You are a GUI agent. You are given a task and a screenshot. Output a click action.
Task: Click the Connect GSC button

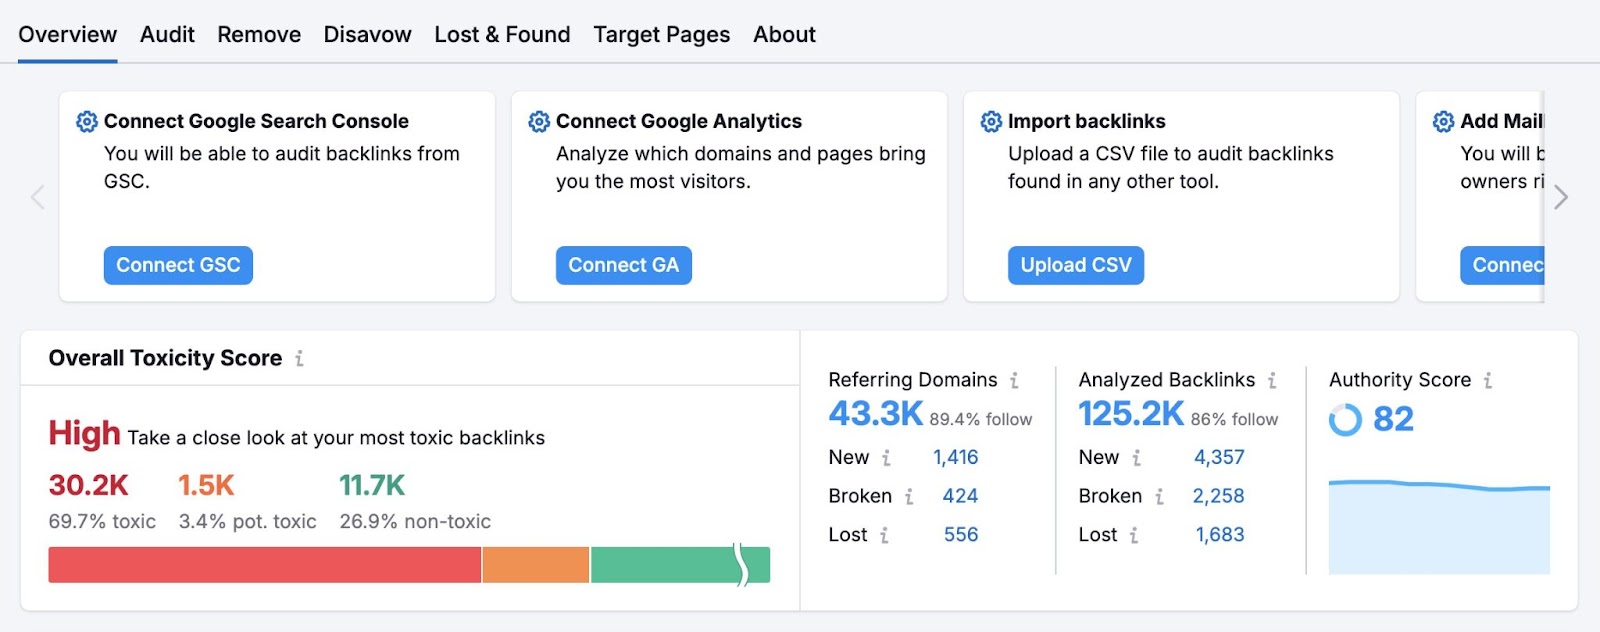point(177,265)
